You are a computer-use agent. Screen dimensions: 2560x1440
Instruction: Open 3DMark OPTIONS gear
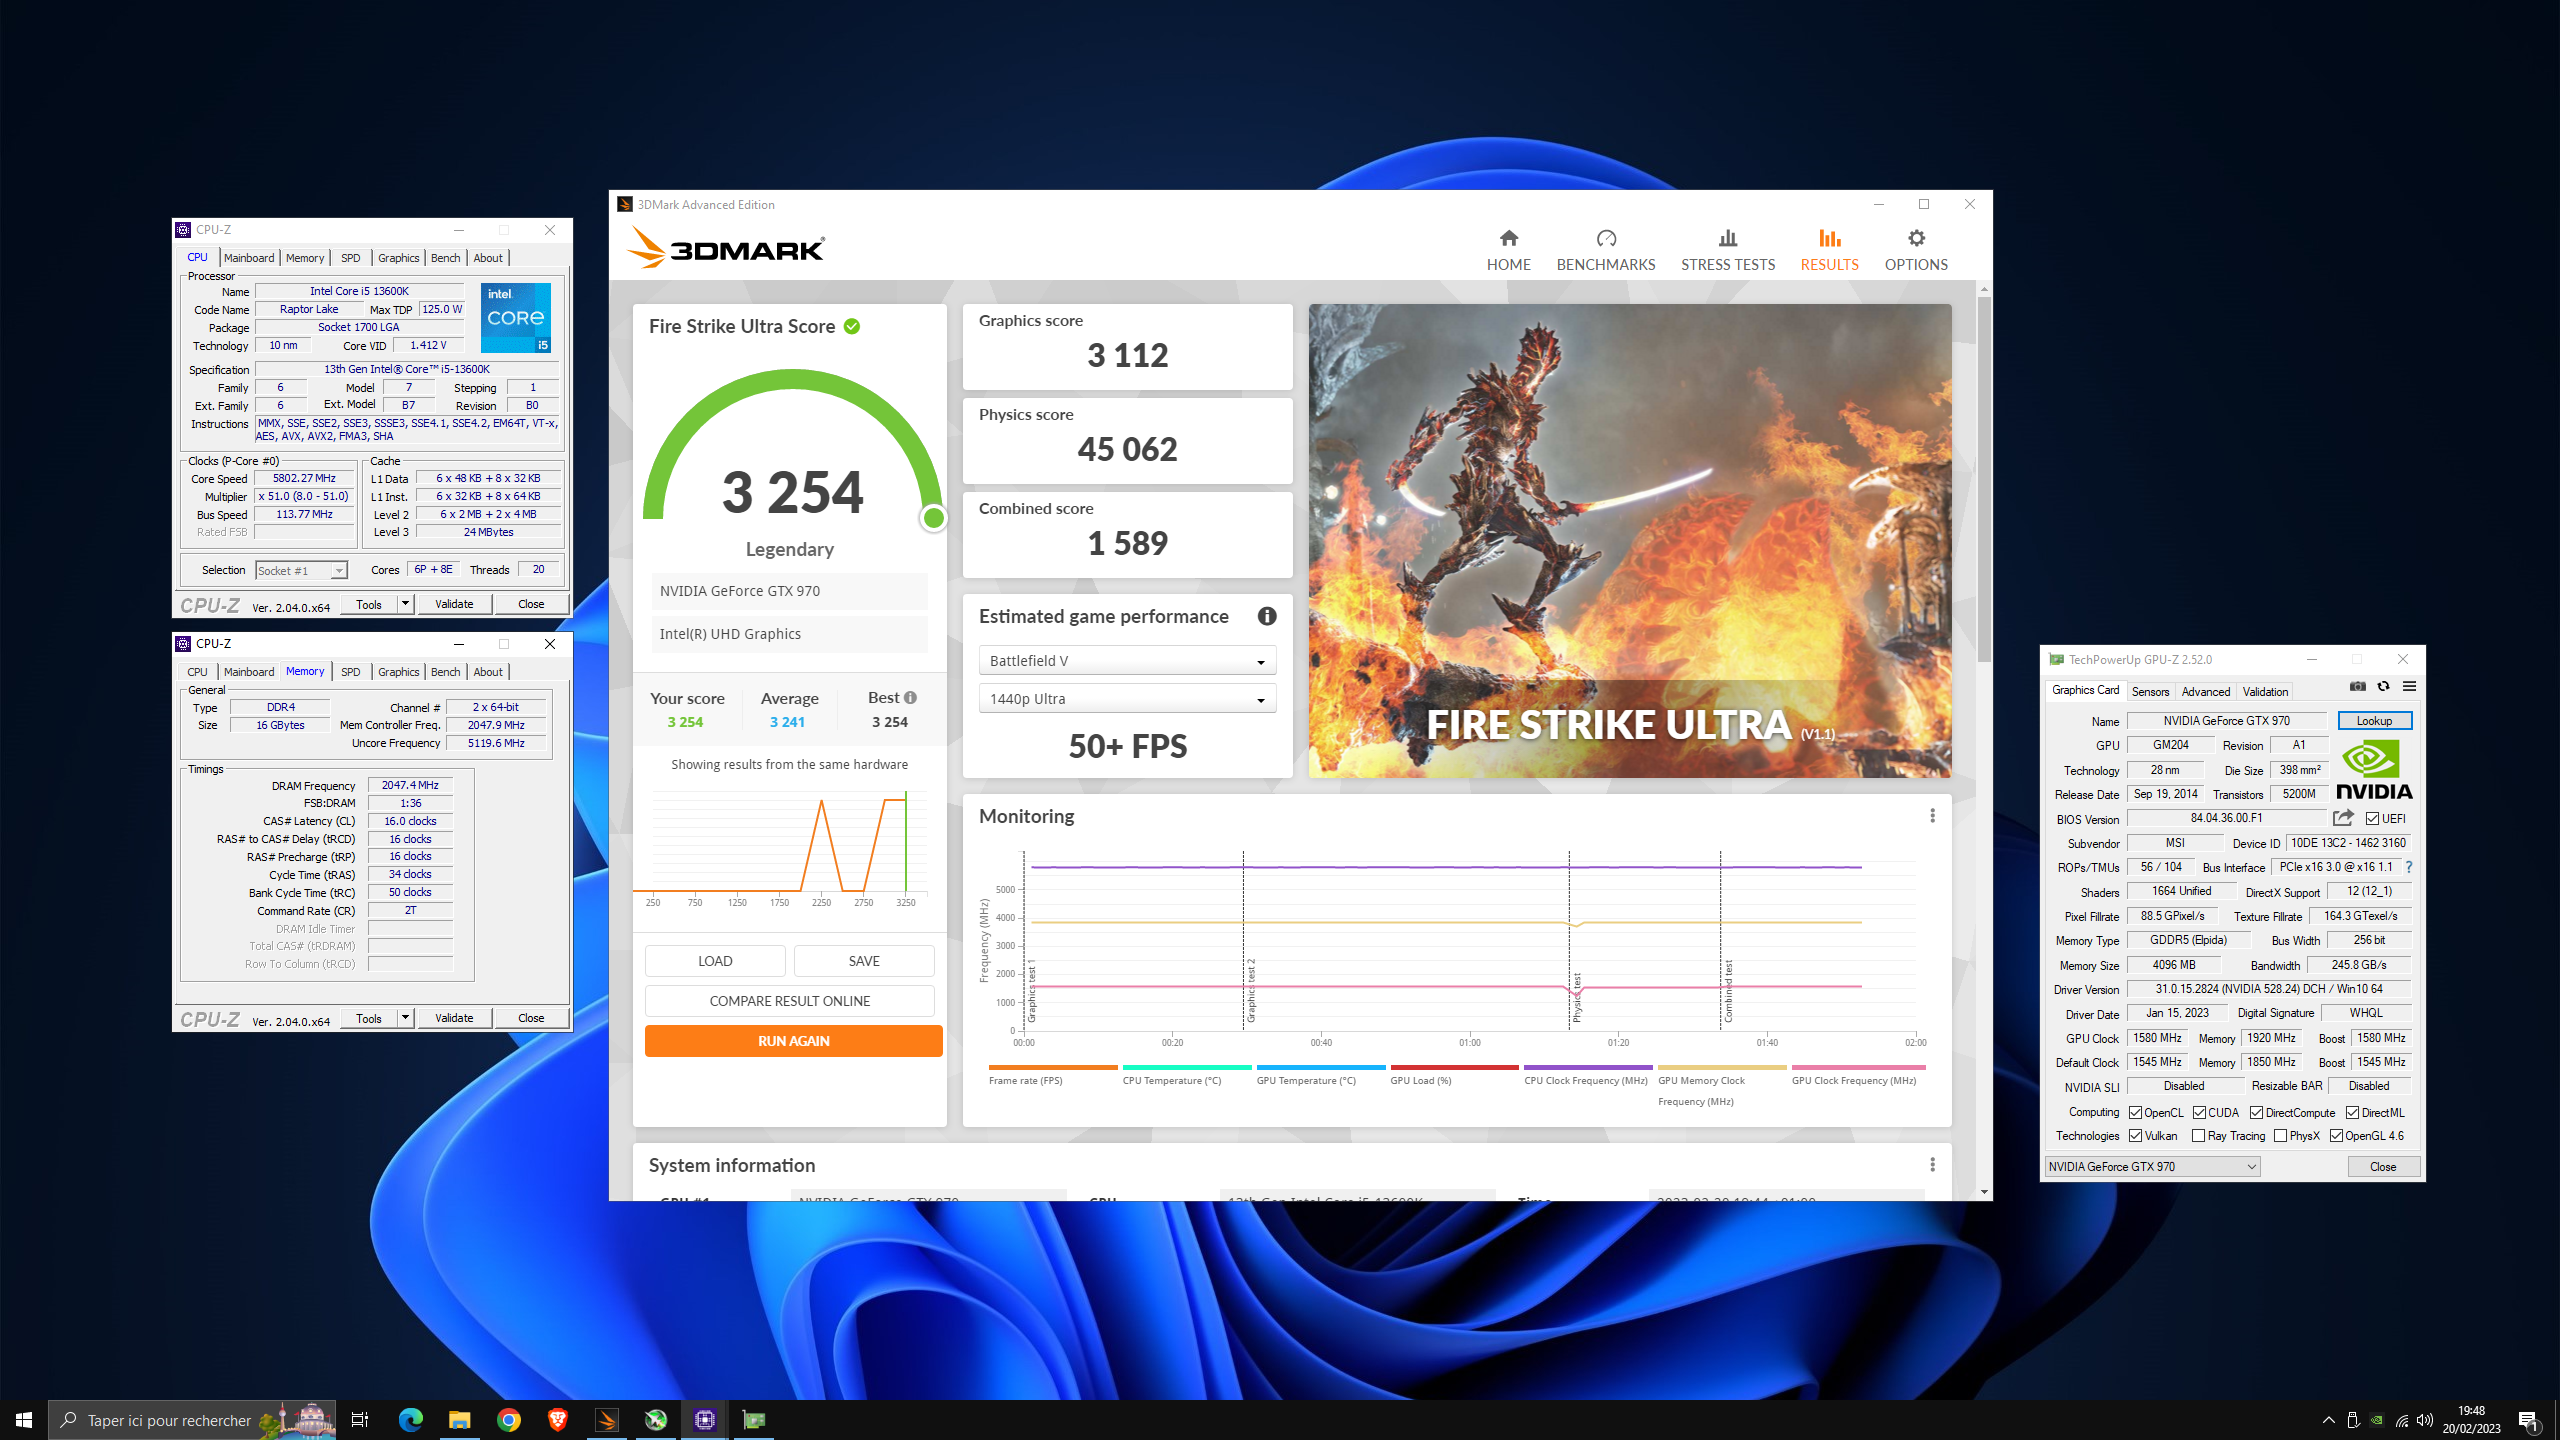[1916, 250]
